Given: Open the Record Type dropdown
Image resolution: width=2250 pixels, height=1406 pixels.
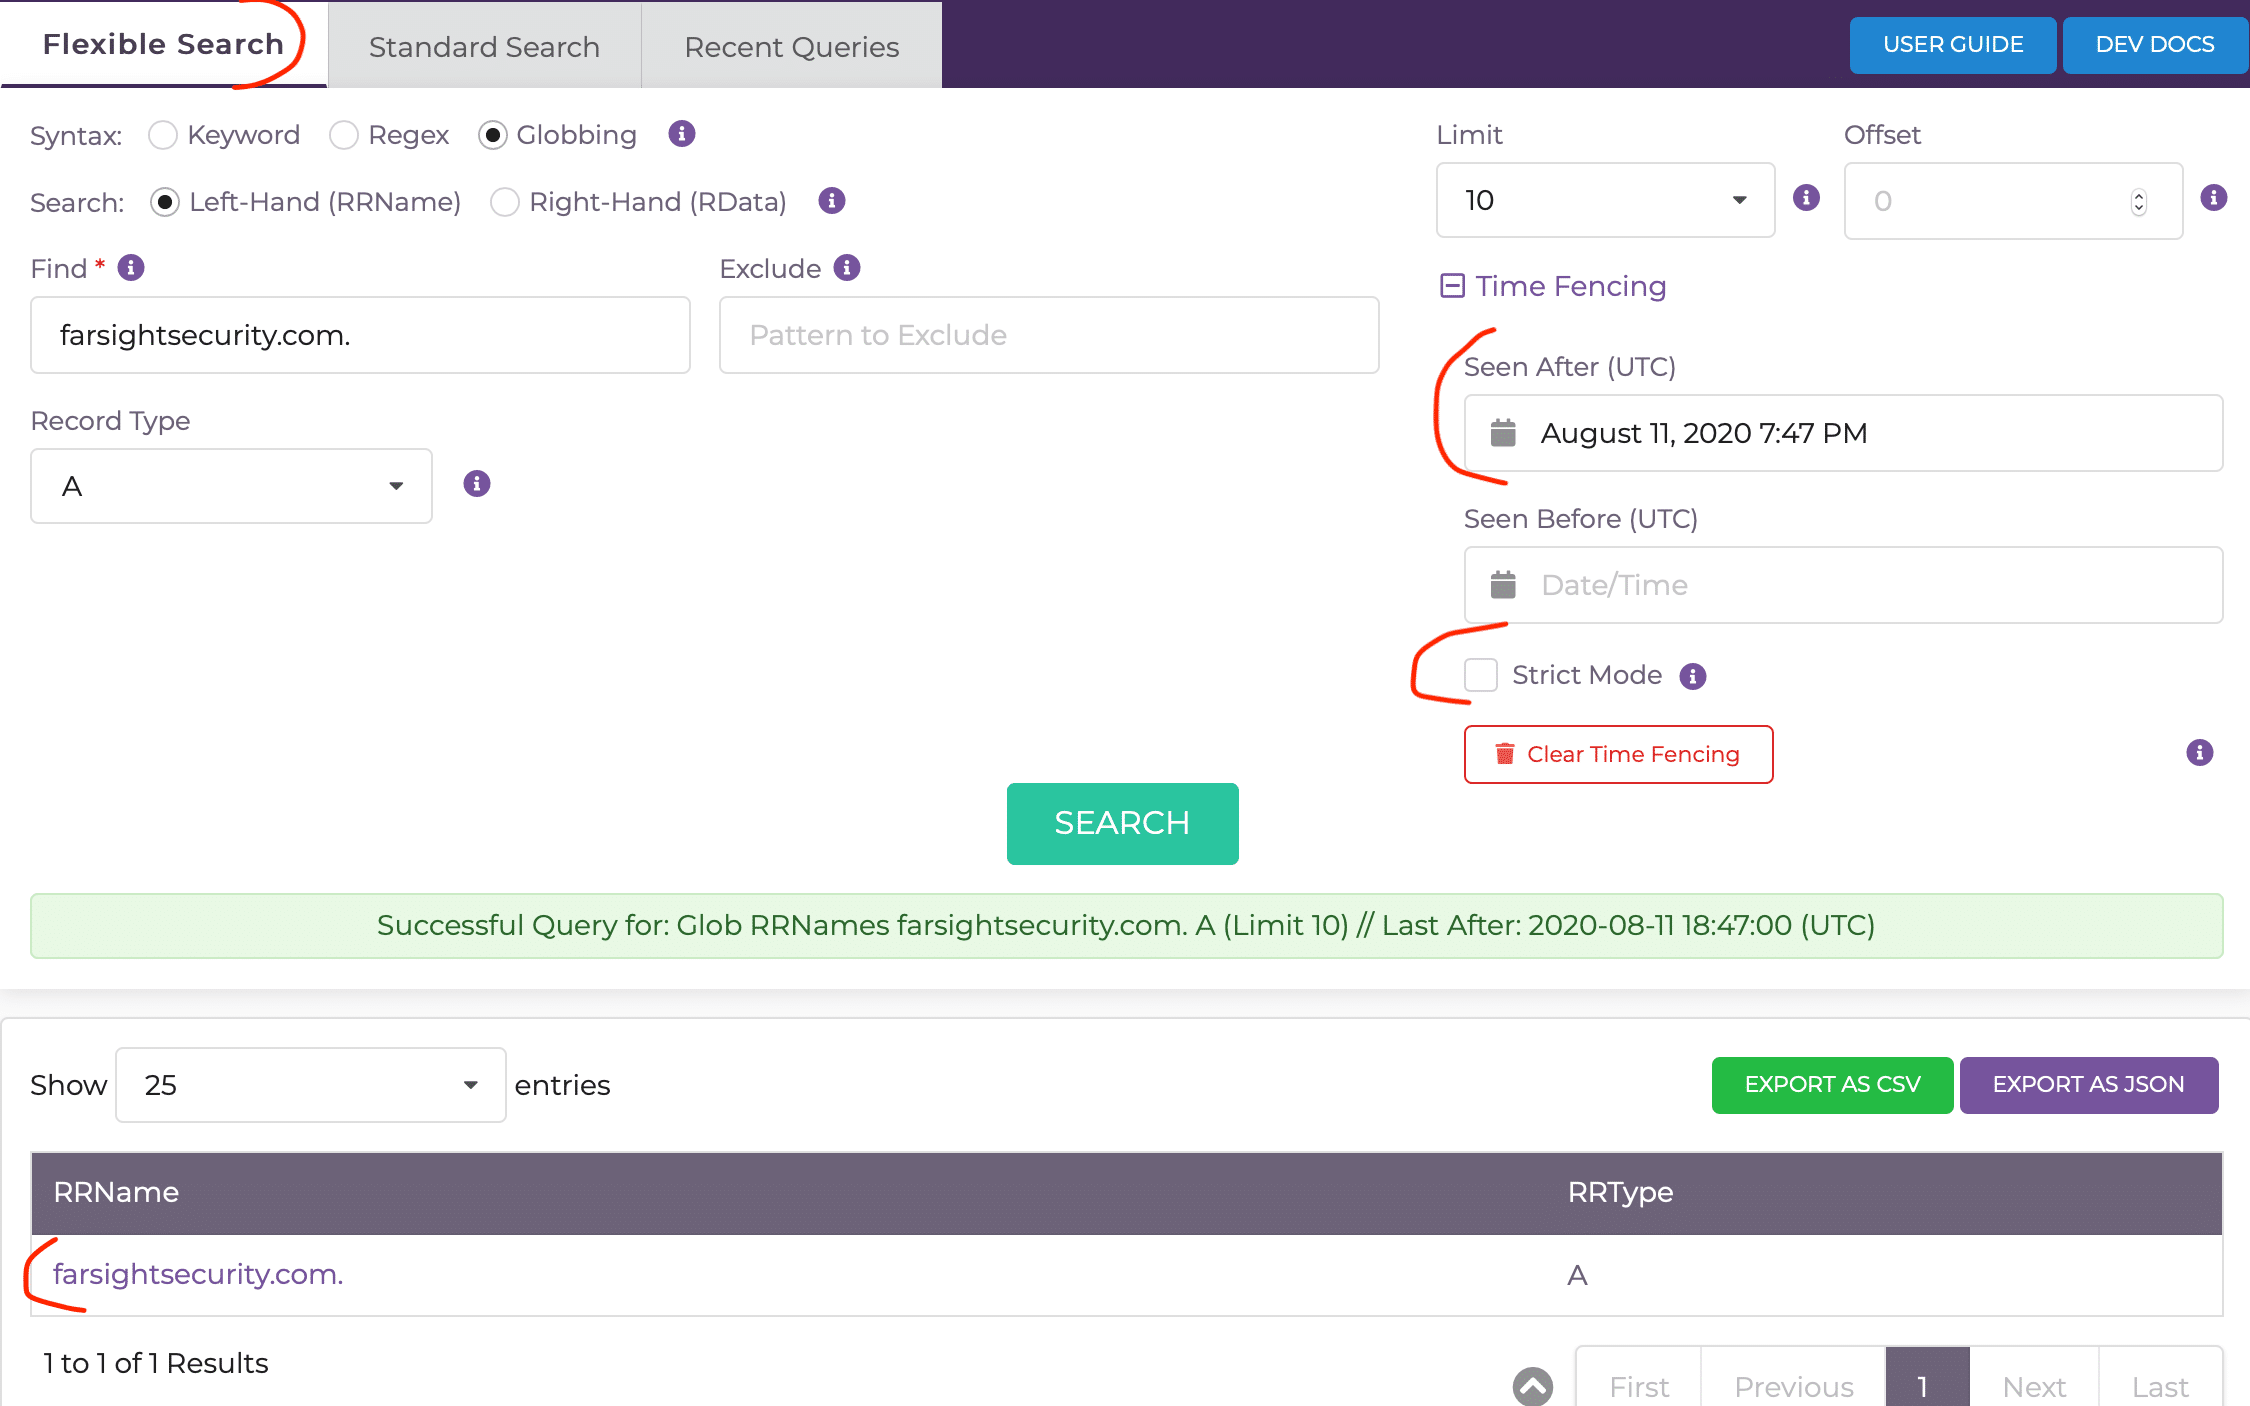Looking at the screenshot, I should pos(231,486).
